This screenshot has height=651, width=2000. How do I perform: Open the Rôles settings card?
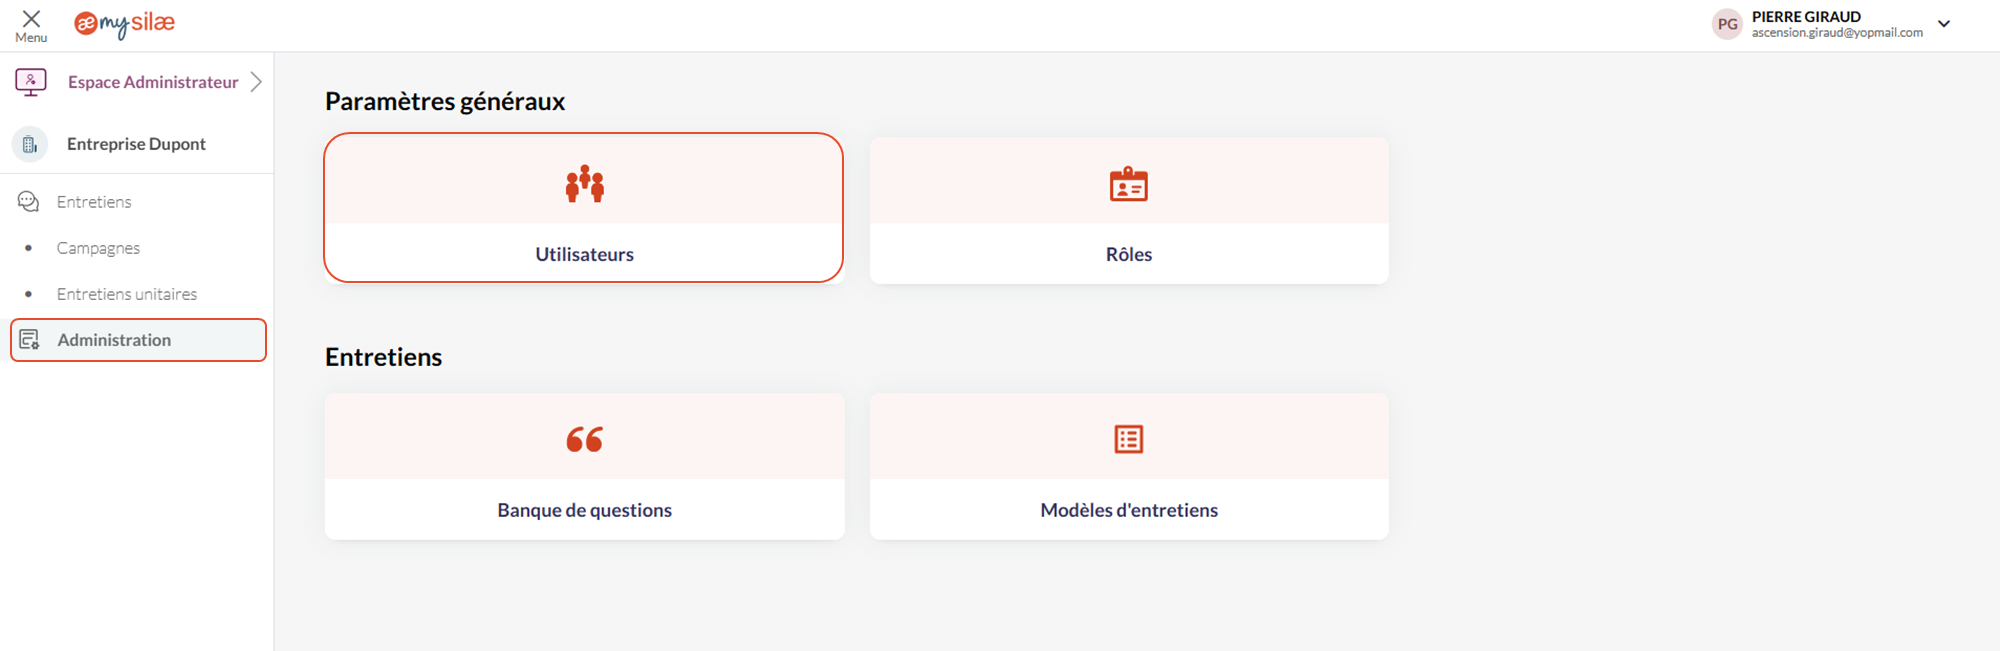[1129, 254]
